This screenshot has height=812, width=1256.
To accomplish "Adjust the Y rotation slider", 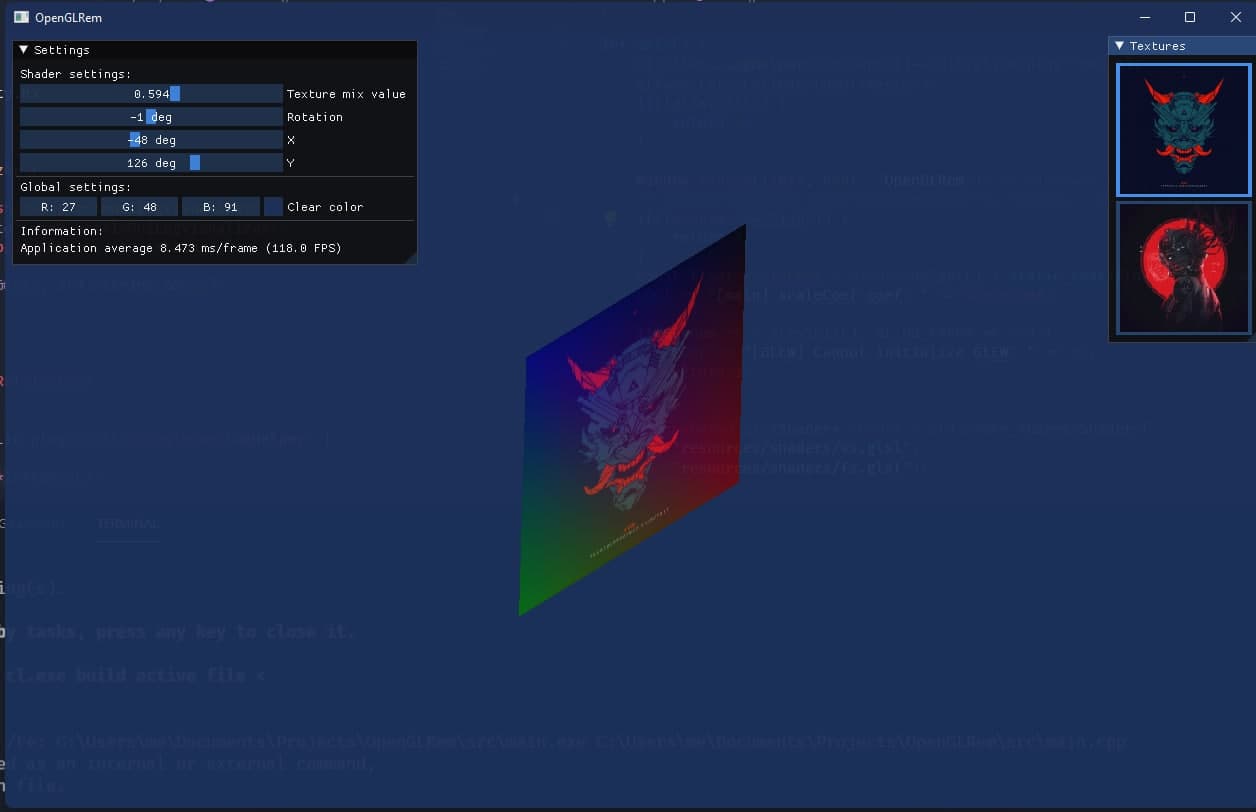I will [150, 162].
